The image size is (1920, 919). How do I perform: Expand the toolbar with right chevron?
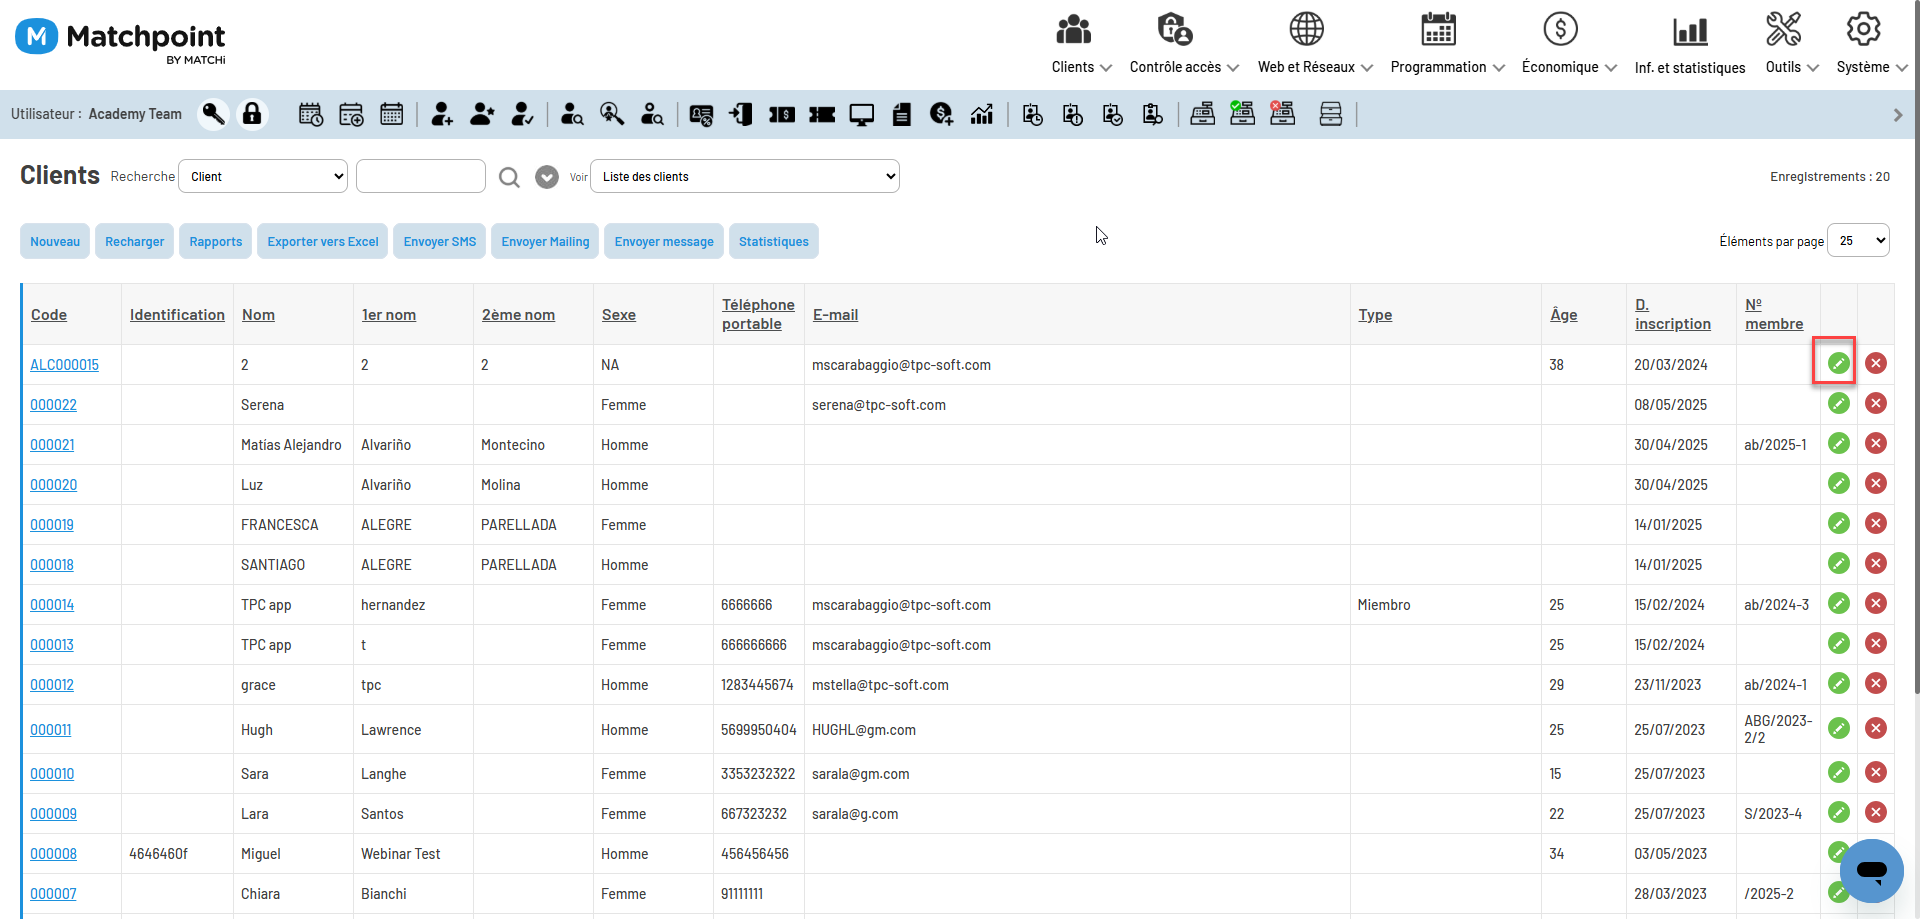[1898, 115]
